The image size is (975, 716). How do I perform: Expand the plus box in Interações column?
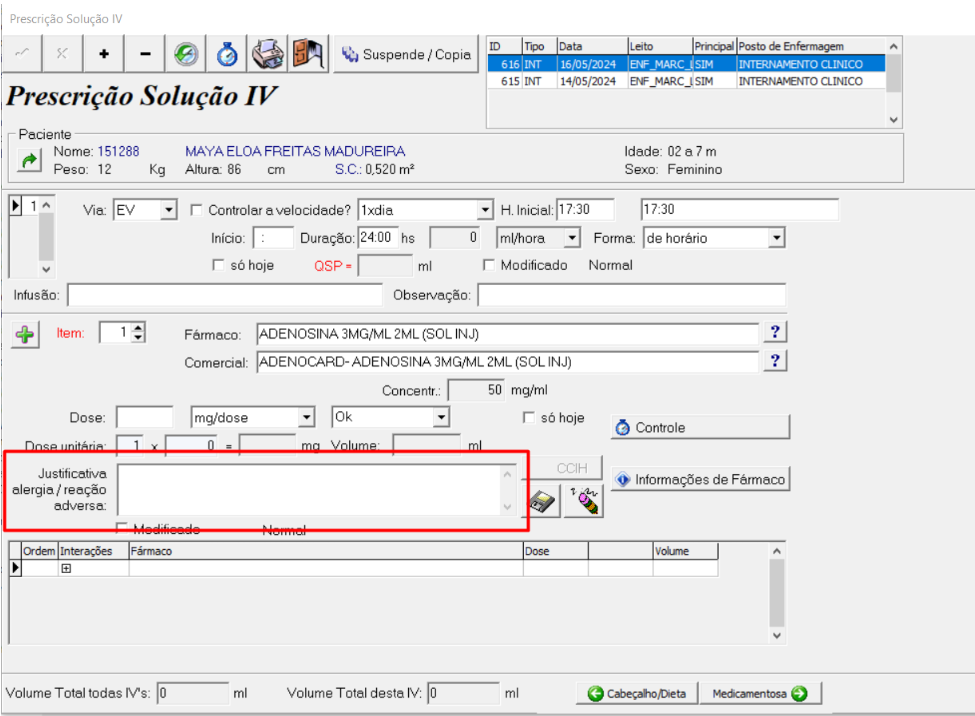click(66, 569)
